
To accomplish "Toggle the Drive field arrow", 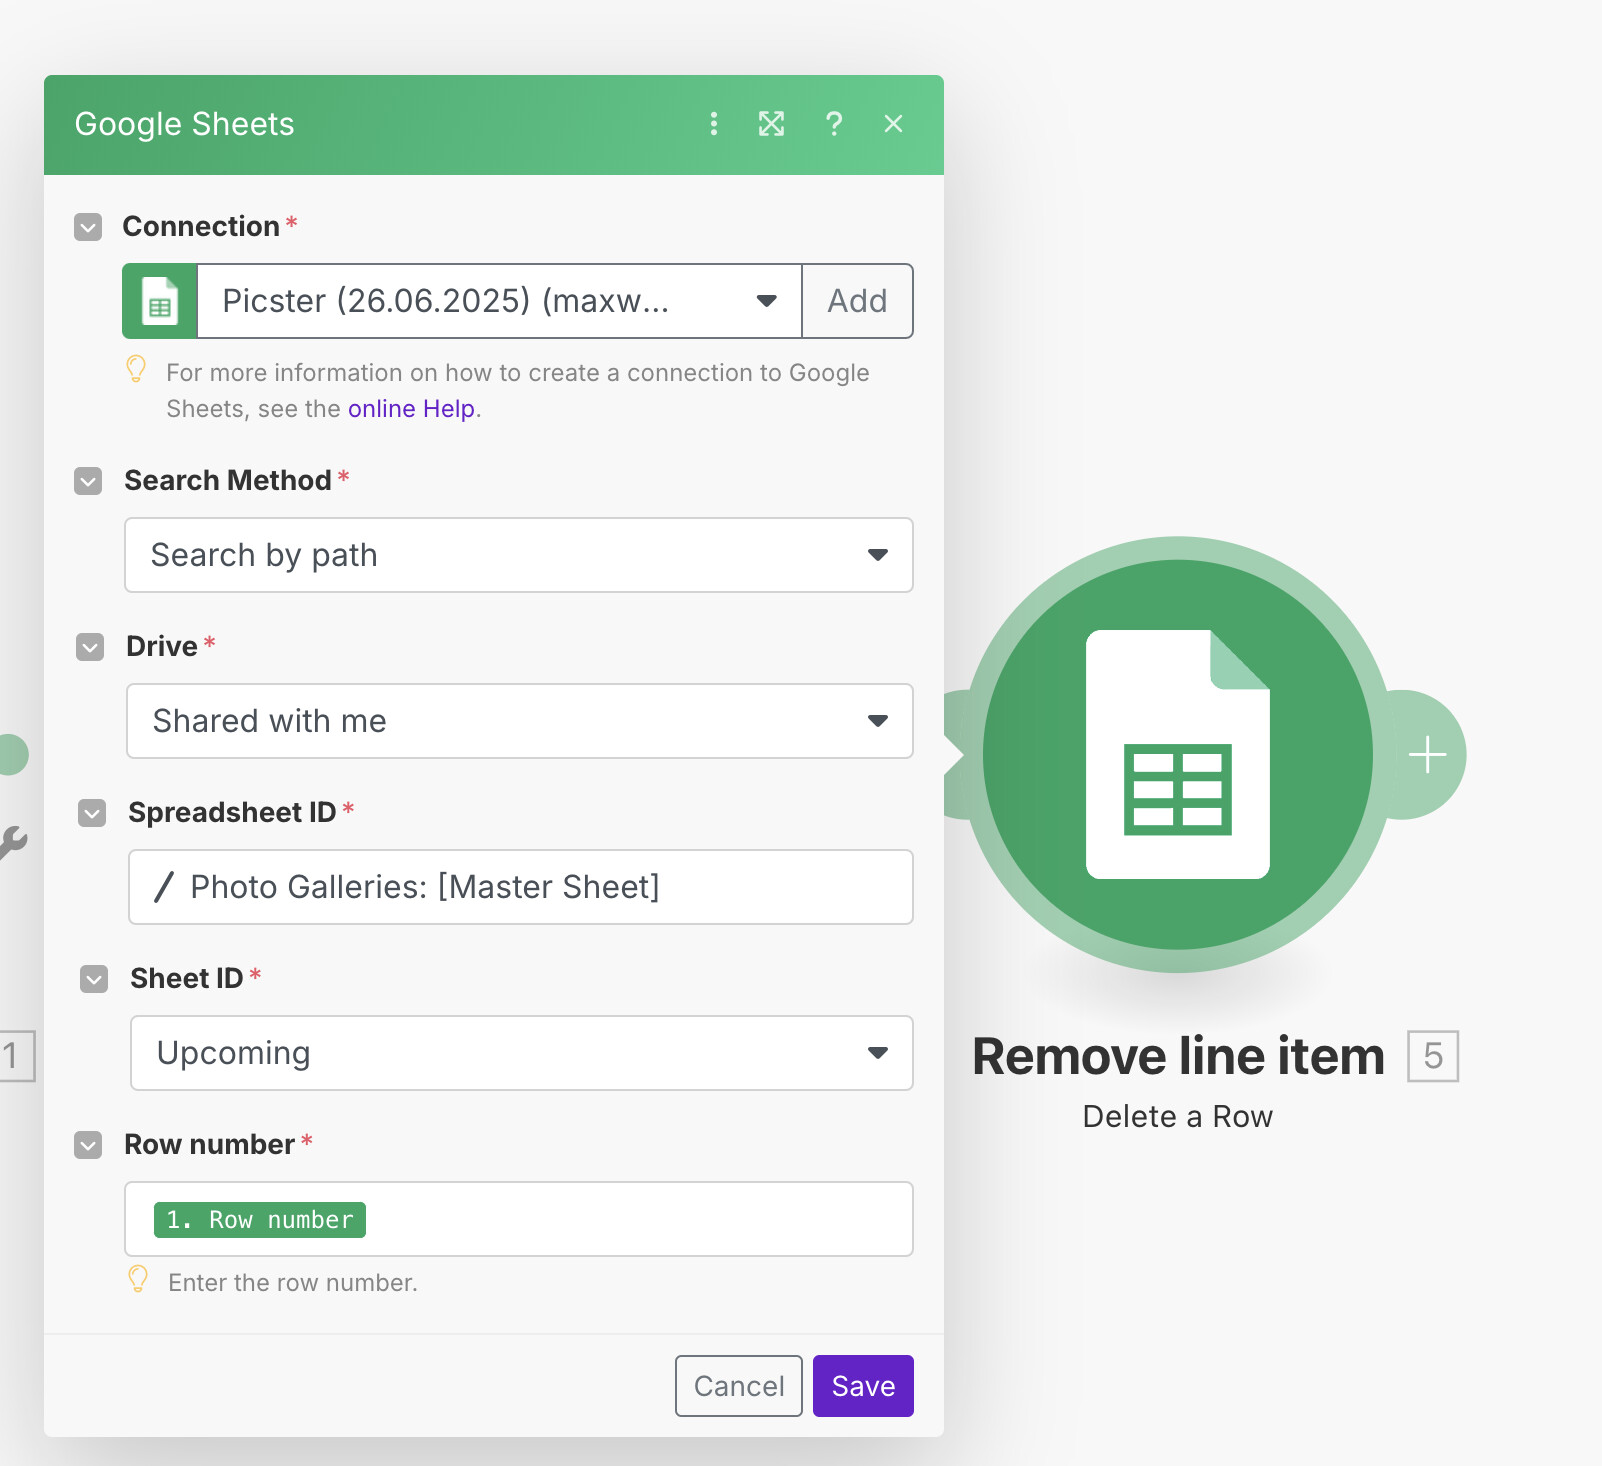I will [x=90, y=647].
